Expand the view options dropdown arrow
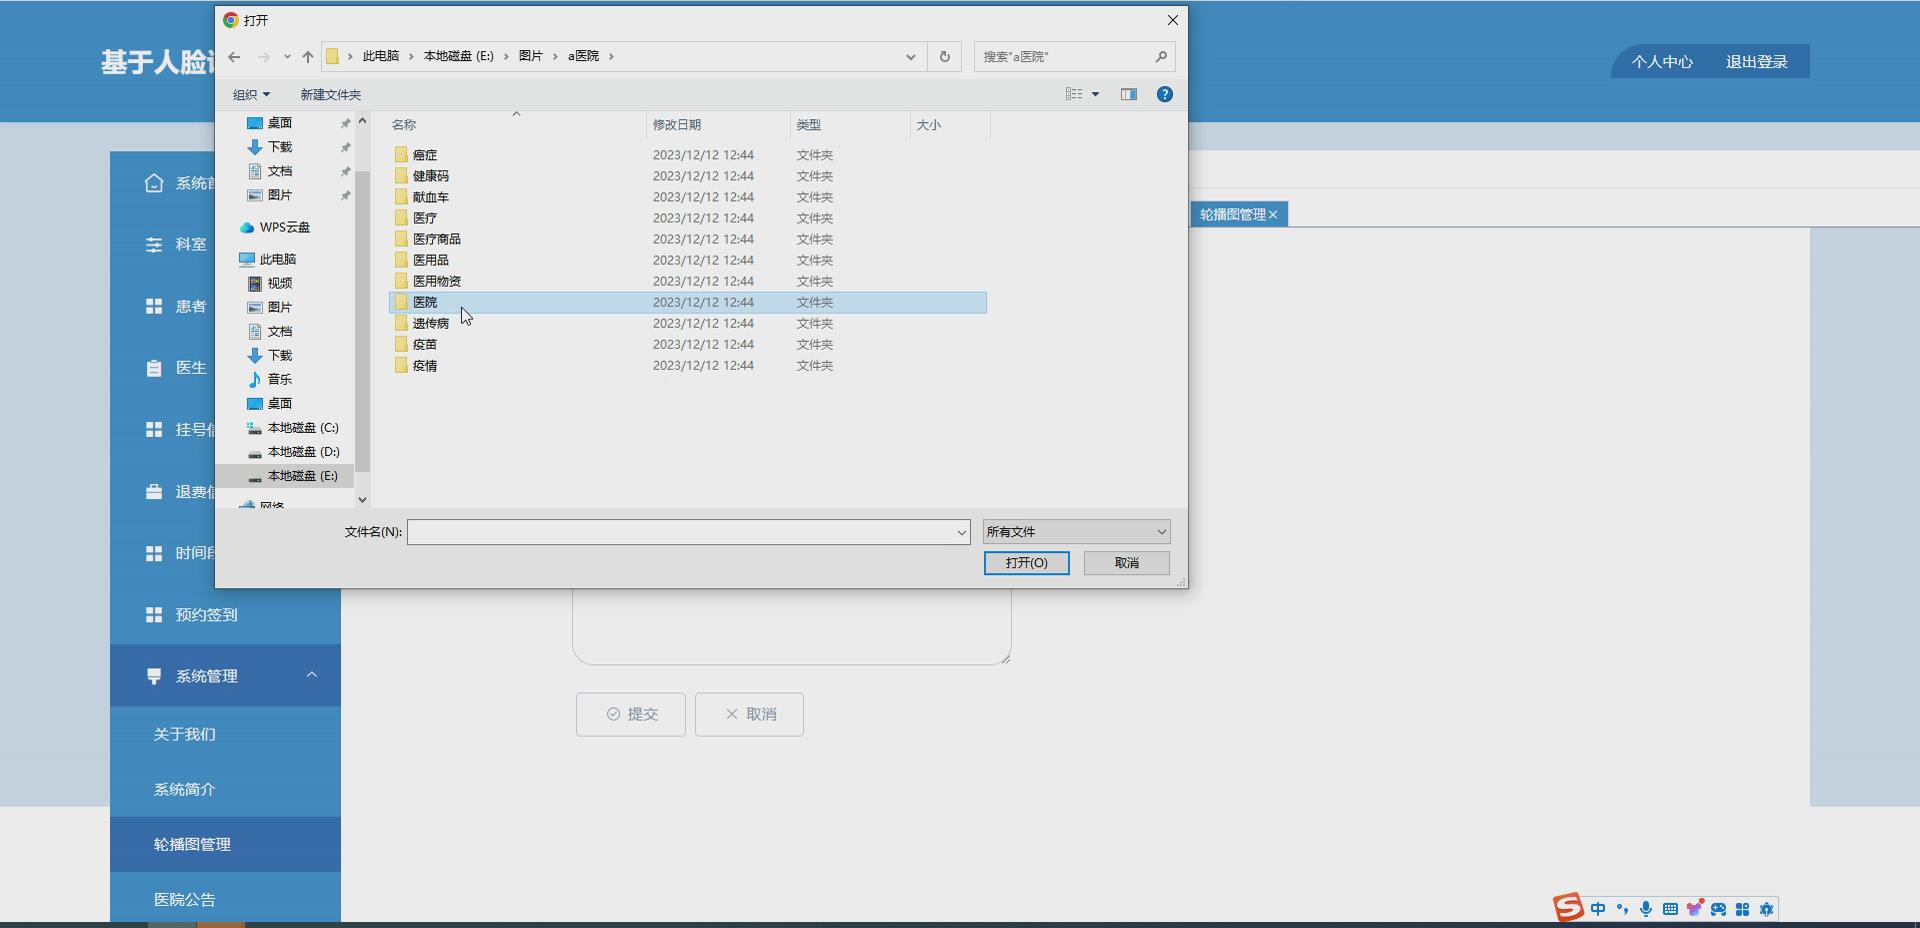 [x=1095, y=94]
